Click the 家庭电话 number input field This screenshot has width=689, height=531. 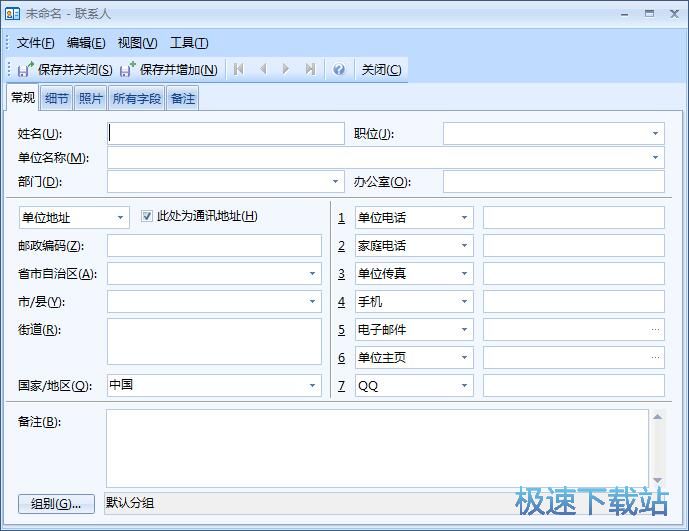[x=574, y=245]
